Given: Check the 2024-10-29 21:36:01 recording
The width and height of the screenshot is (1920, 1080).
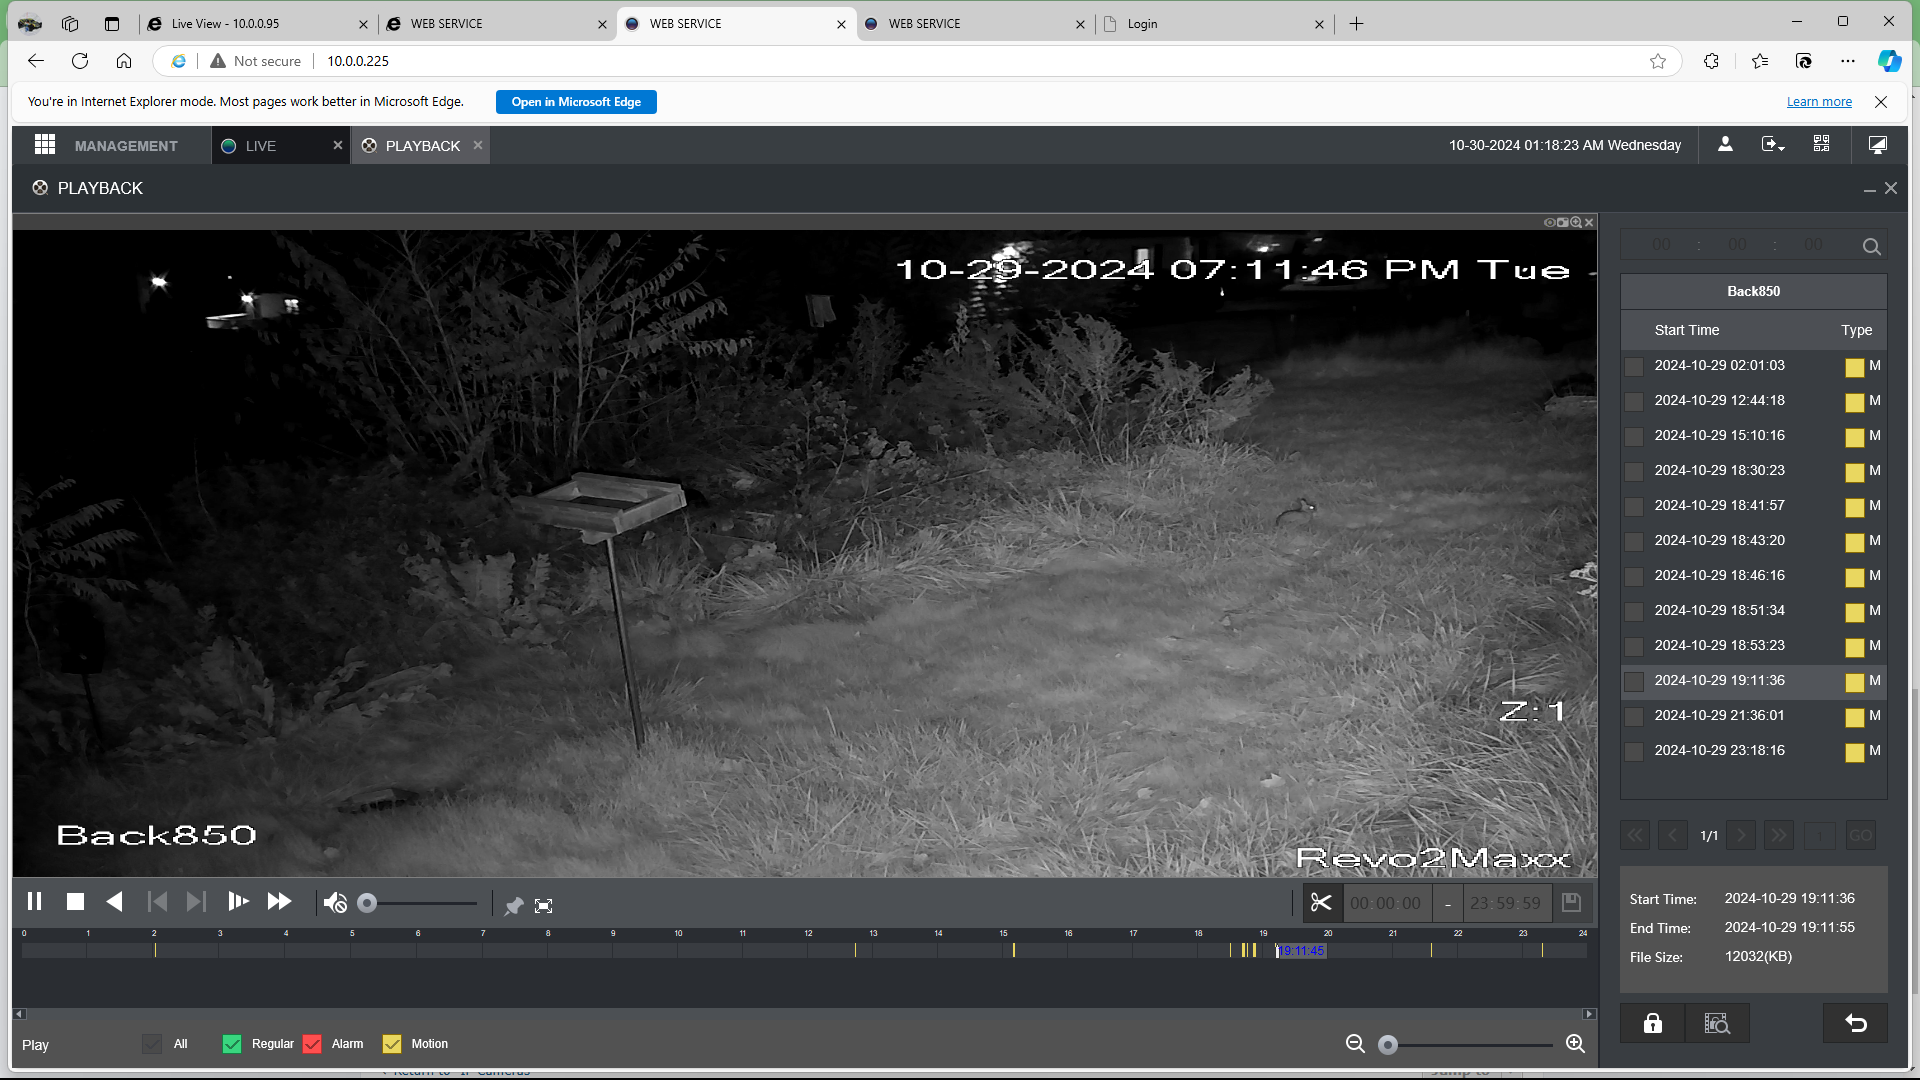Looking at the screenshot, I should point(1634,717).
